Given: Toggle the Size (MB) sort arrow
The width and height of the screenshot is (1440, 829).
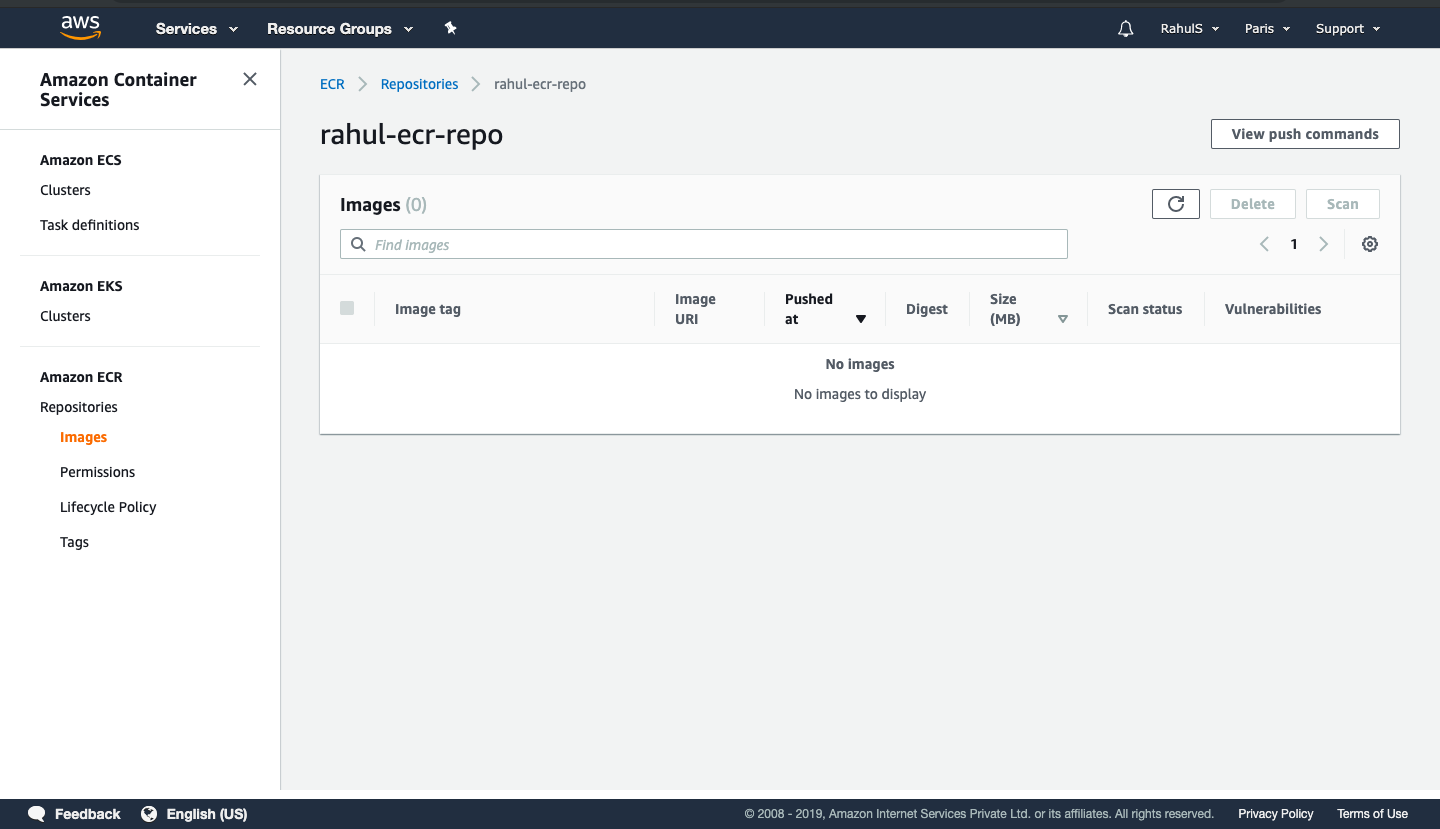Looking at the screenshot, I should (x=1063, y=318).
